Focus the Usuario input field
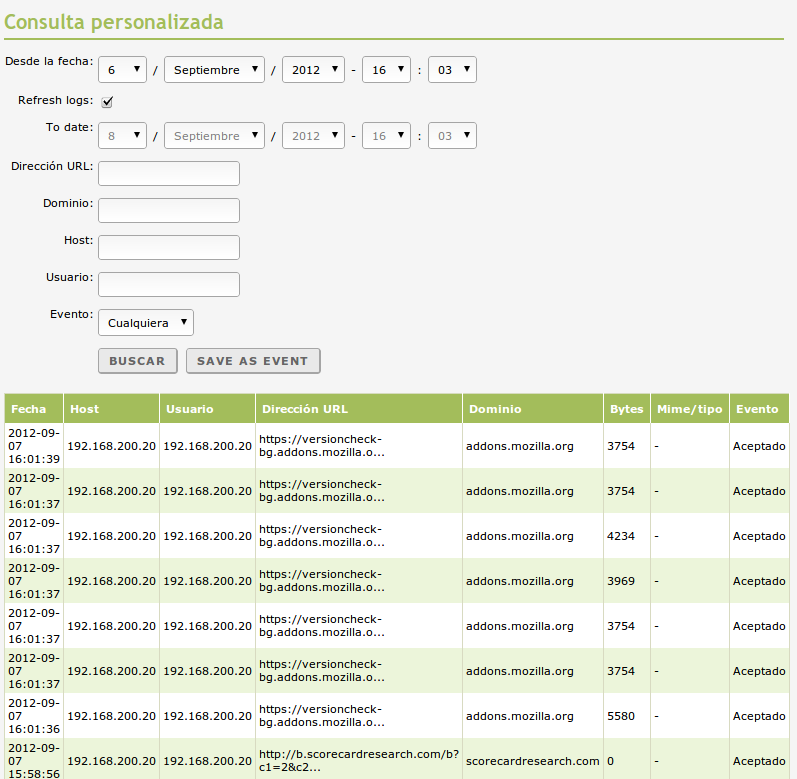Viewport: 797px width, 779px height. tap(169, 285)
